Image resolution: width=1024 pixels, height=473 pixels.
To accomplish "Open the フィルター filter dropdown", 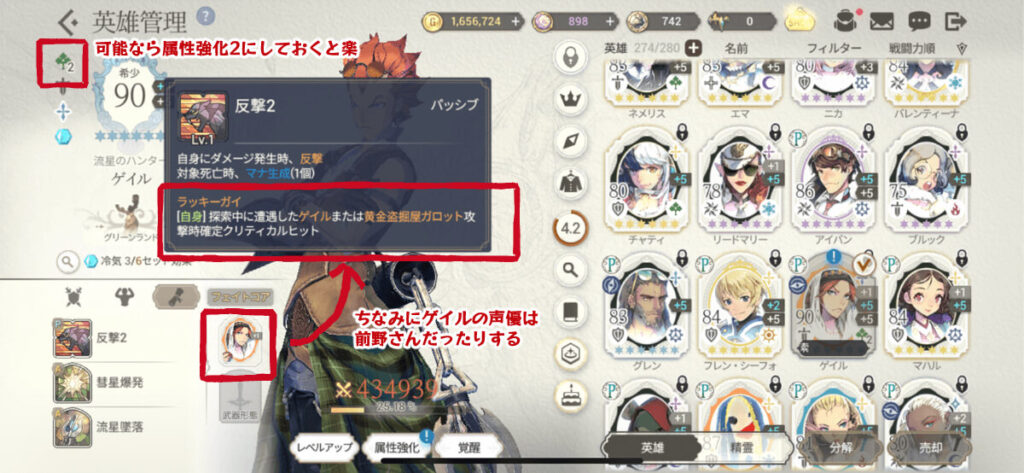I will point(834,48).
